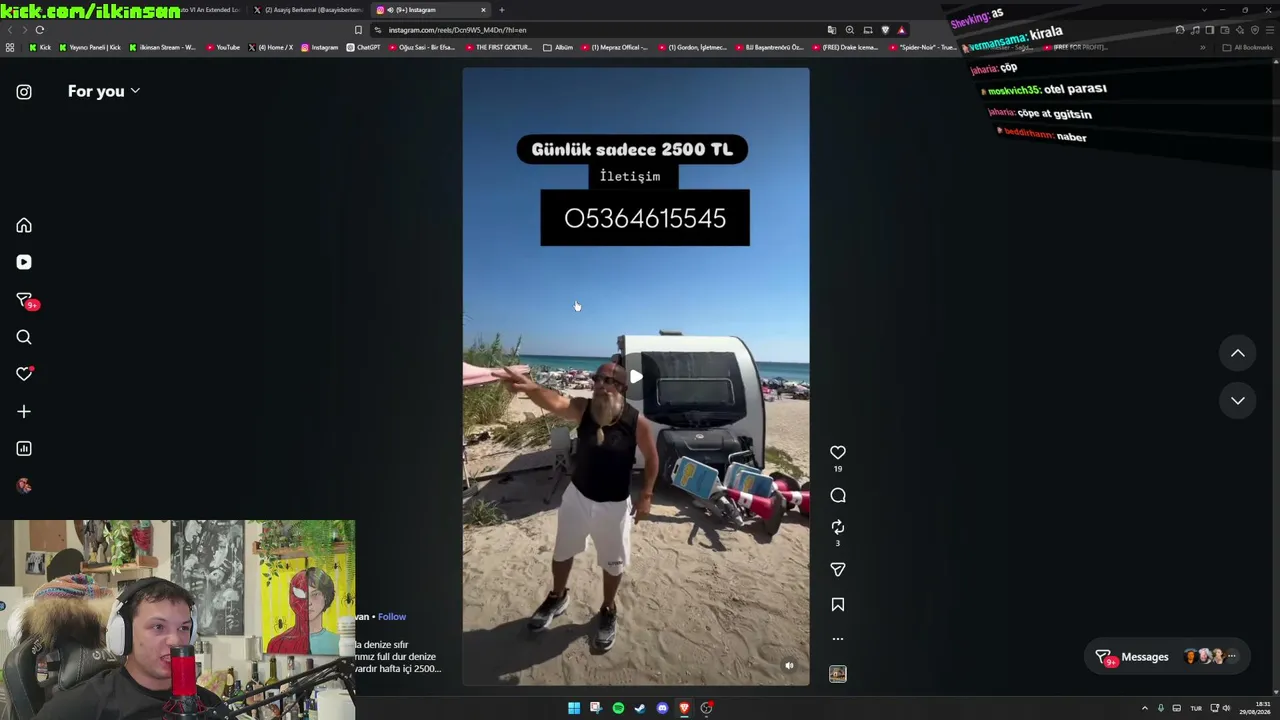Bookmark this page in address bar
Image resolution: width=1280 pixels, height=720 pixels.
[x=358, y=30]
